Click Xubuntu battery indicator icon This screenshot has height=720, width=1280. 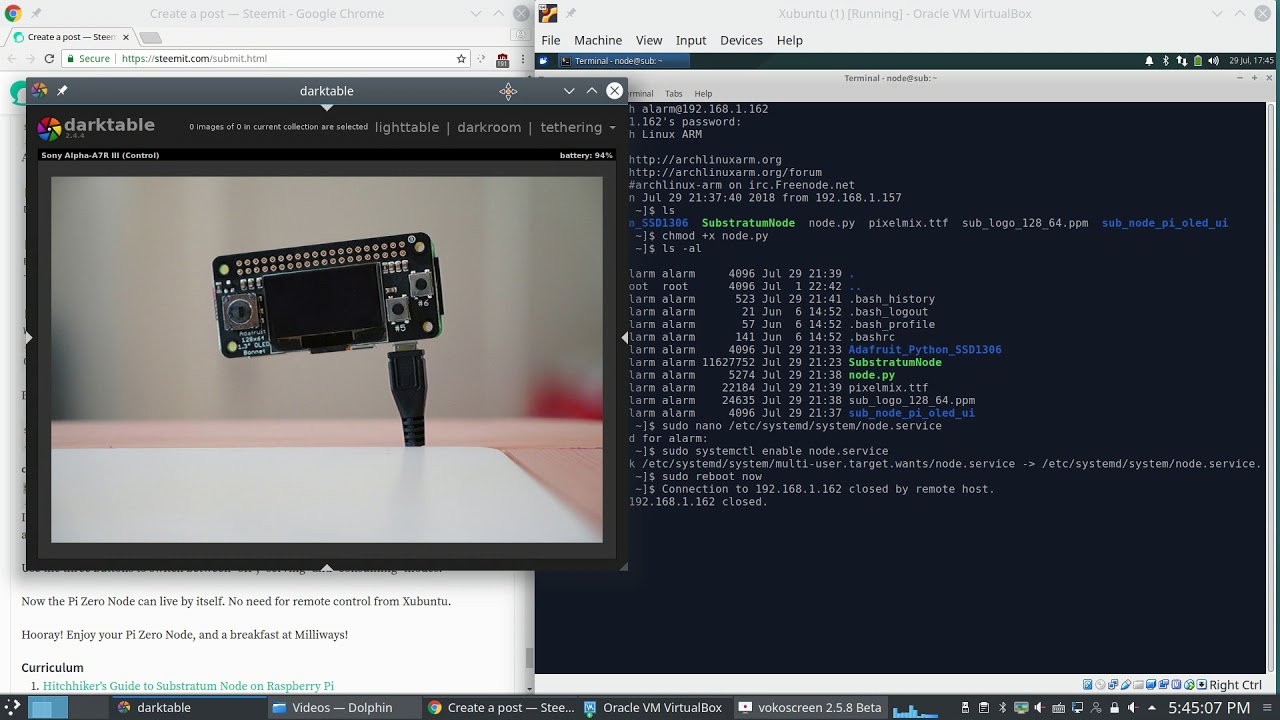[x=1196, y=61]
